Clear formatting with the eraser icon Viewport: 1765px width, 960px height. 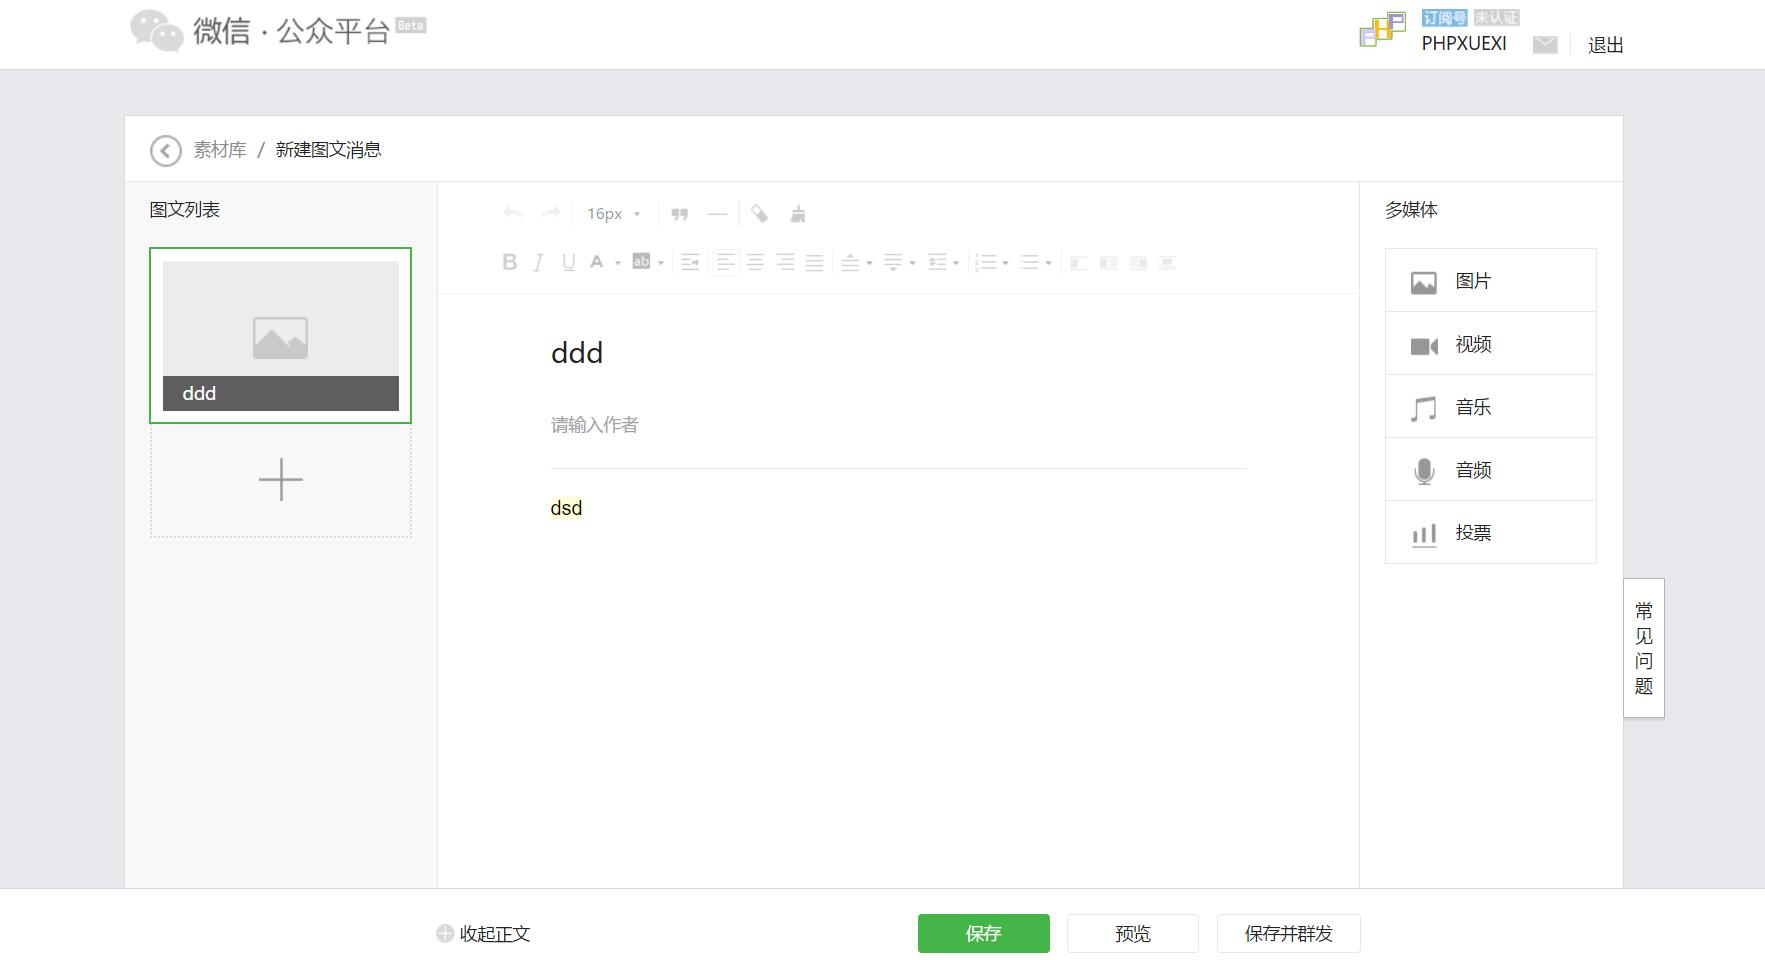pyautogui.click(x=760, y=213)
